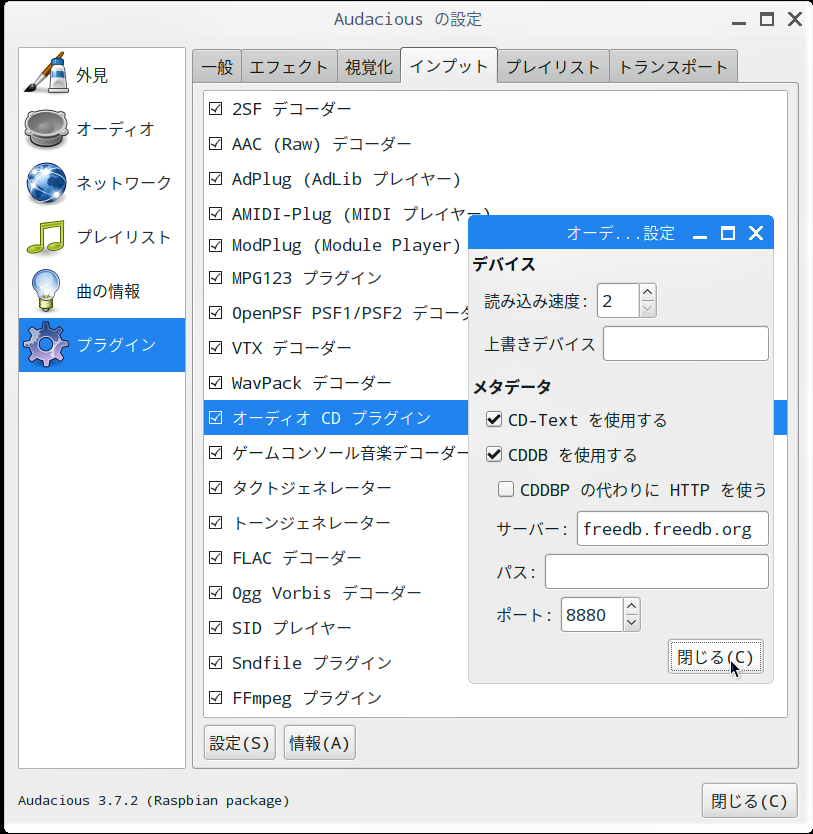Minimize the Audacious の設定 window

point(739,20)
